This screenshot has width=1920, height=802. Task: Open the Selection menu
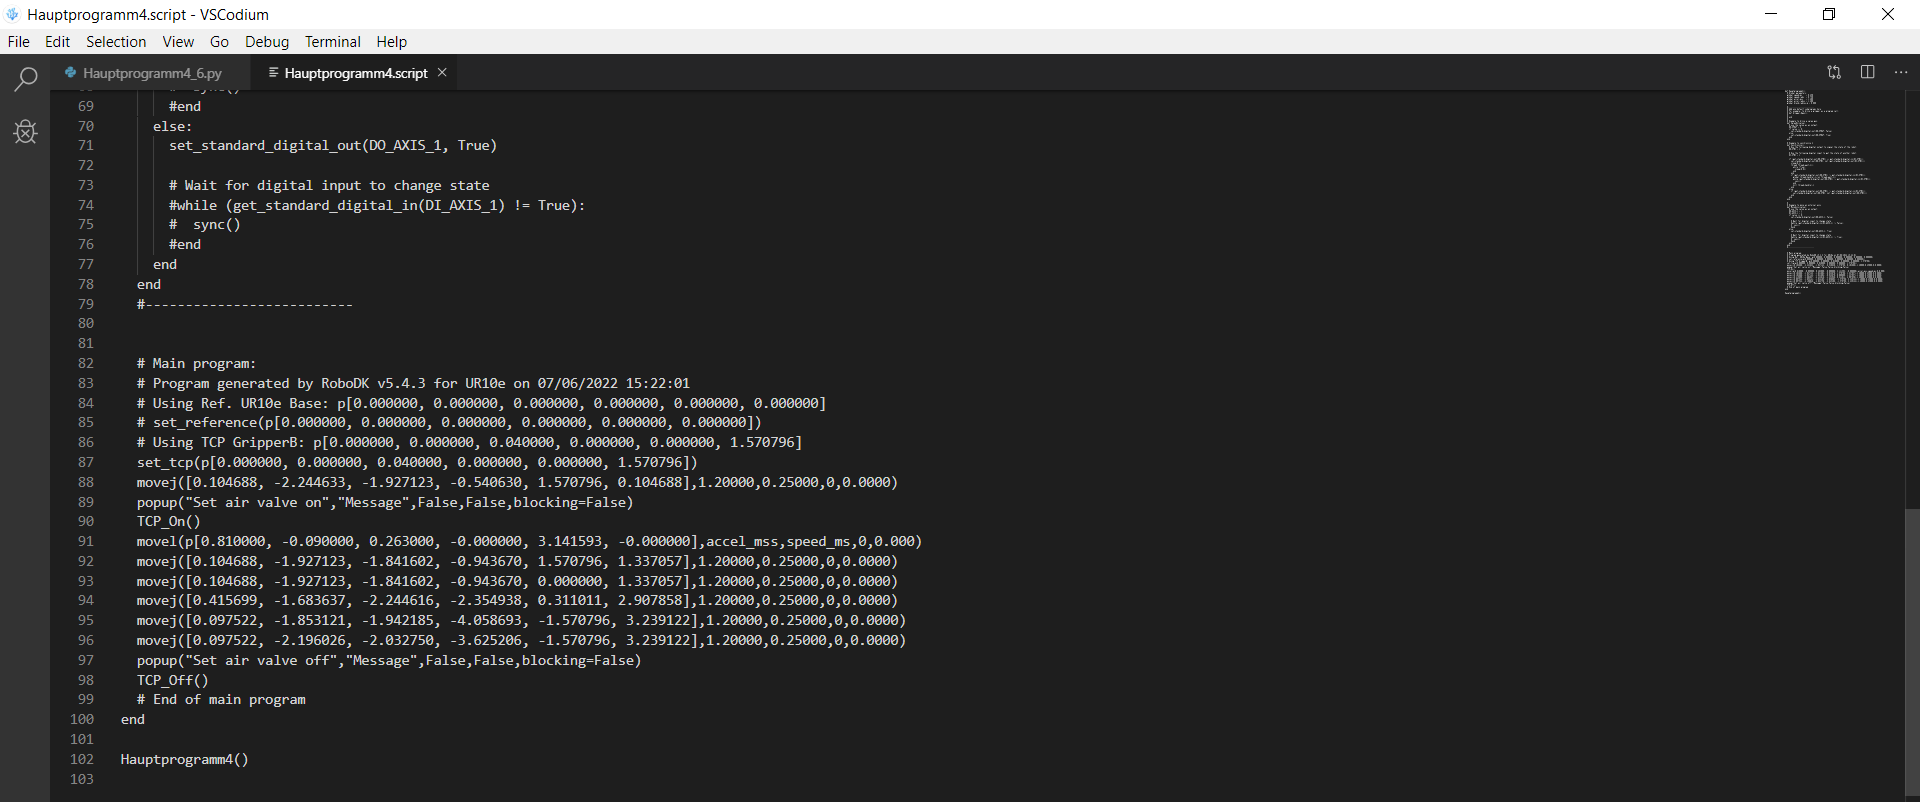tap(116, 42)
